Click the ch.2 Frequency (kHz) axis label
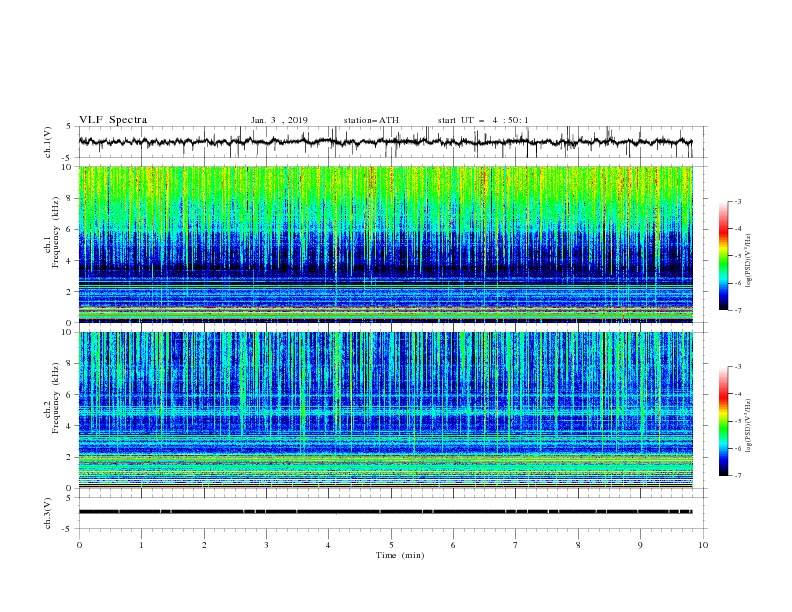This screenshot has height=612, width=792. [51, 397]
